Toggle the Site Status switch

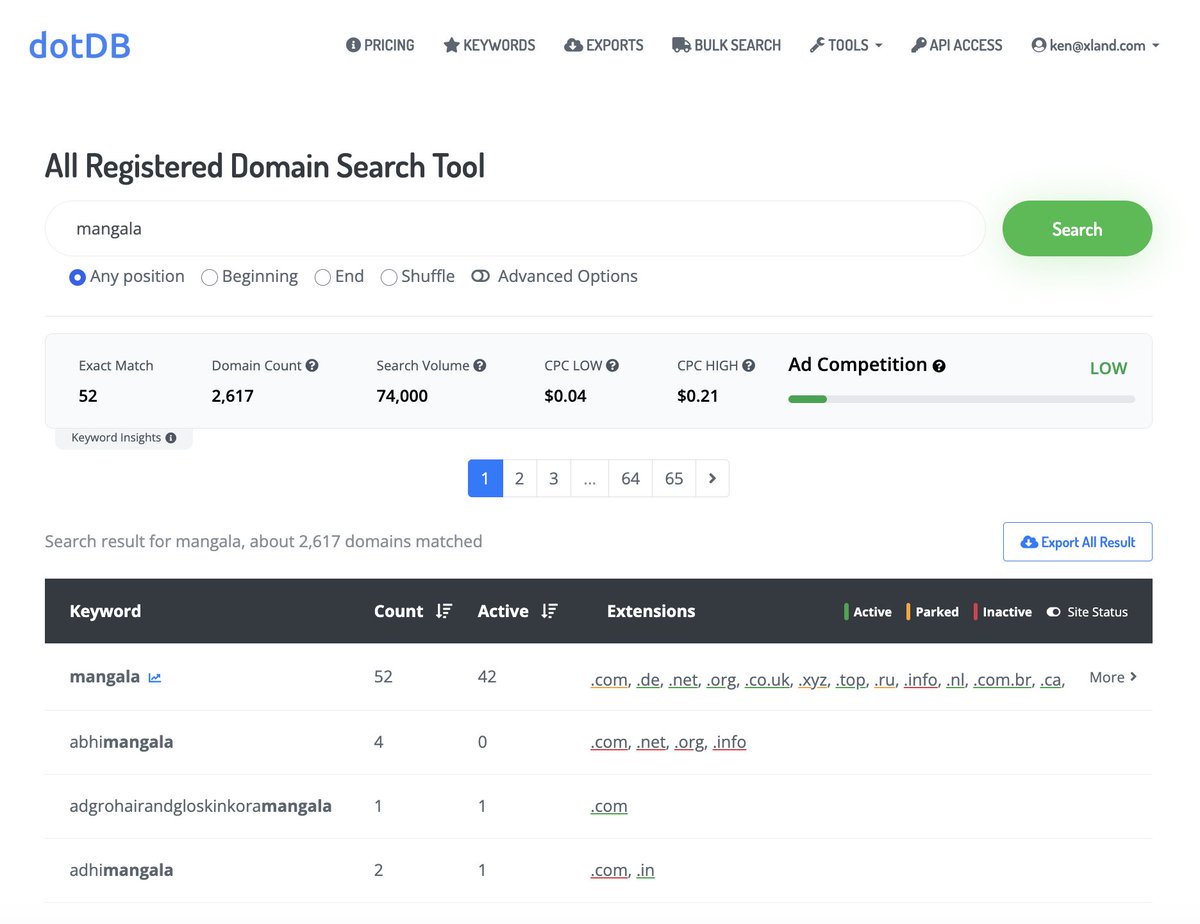[1053, 612]
